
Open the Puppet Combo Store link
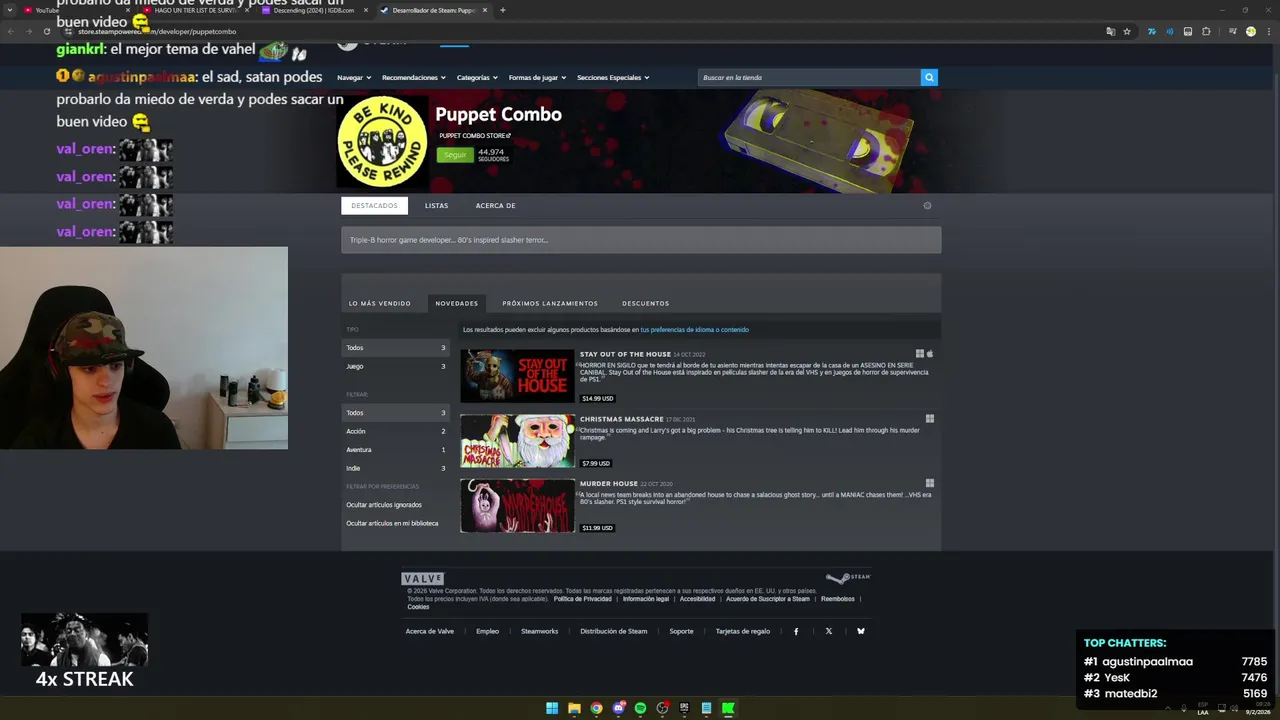(x=475, y=136)
